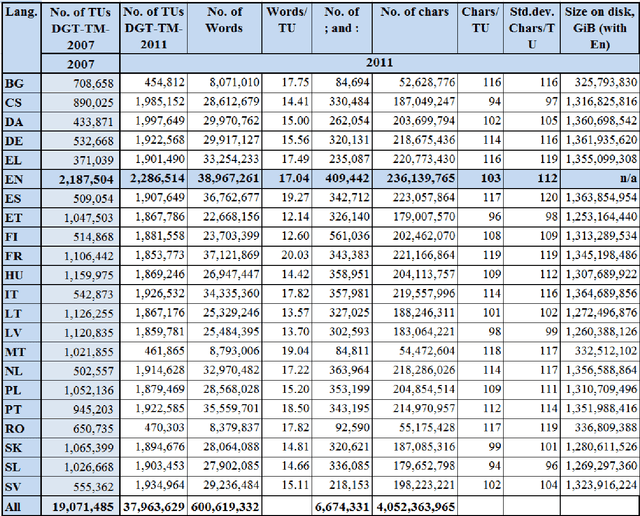The height and width of the screenshot is (516, 640).
Task: Click the total chars cell 4,052,363,965
Action: (414, 506)
